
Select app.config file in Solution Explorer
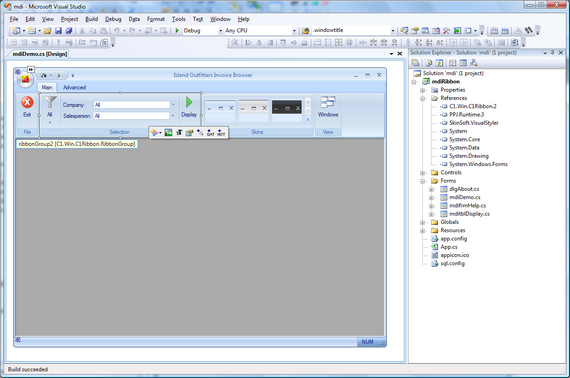pyautogui.click(x=453, y=239)
